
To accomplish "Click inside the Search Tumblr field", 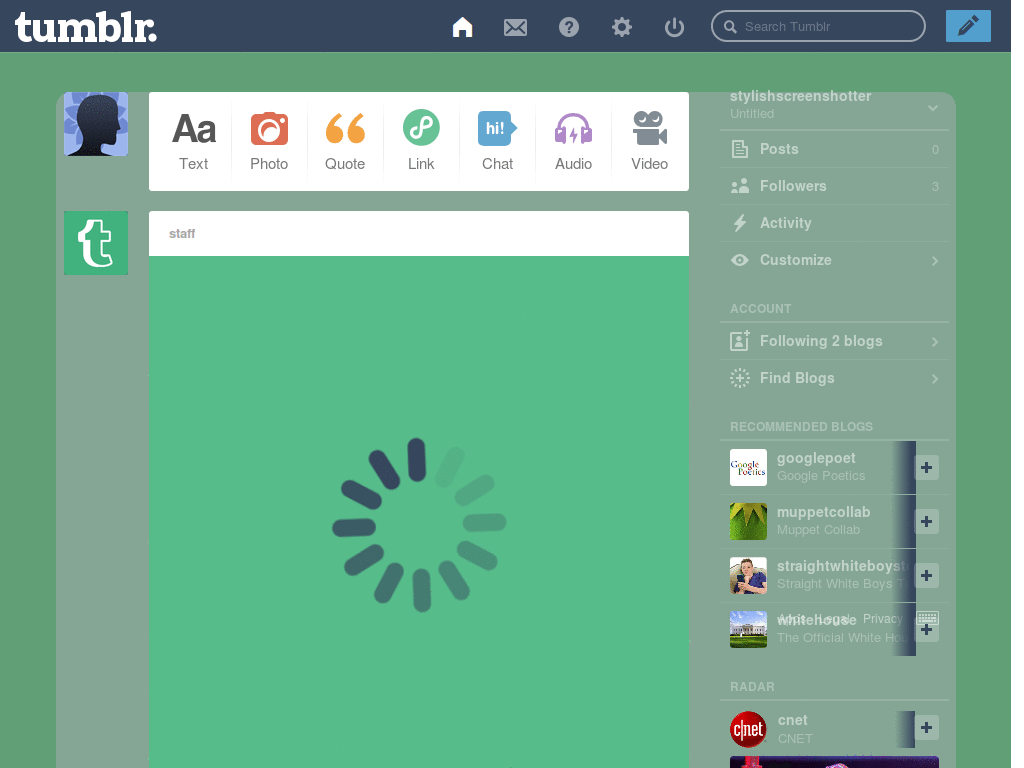I will tap(818, 26).
